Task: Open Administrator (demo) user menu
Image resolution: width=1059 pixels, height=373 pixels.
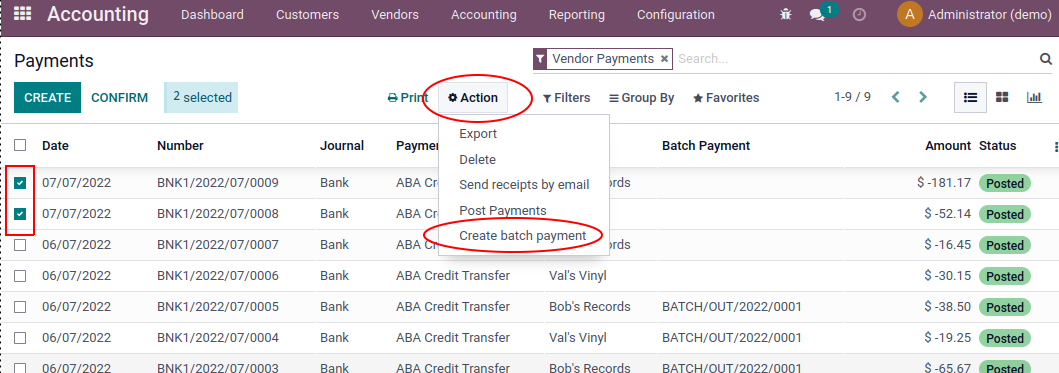Action: click(x=974, y=14)
